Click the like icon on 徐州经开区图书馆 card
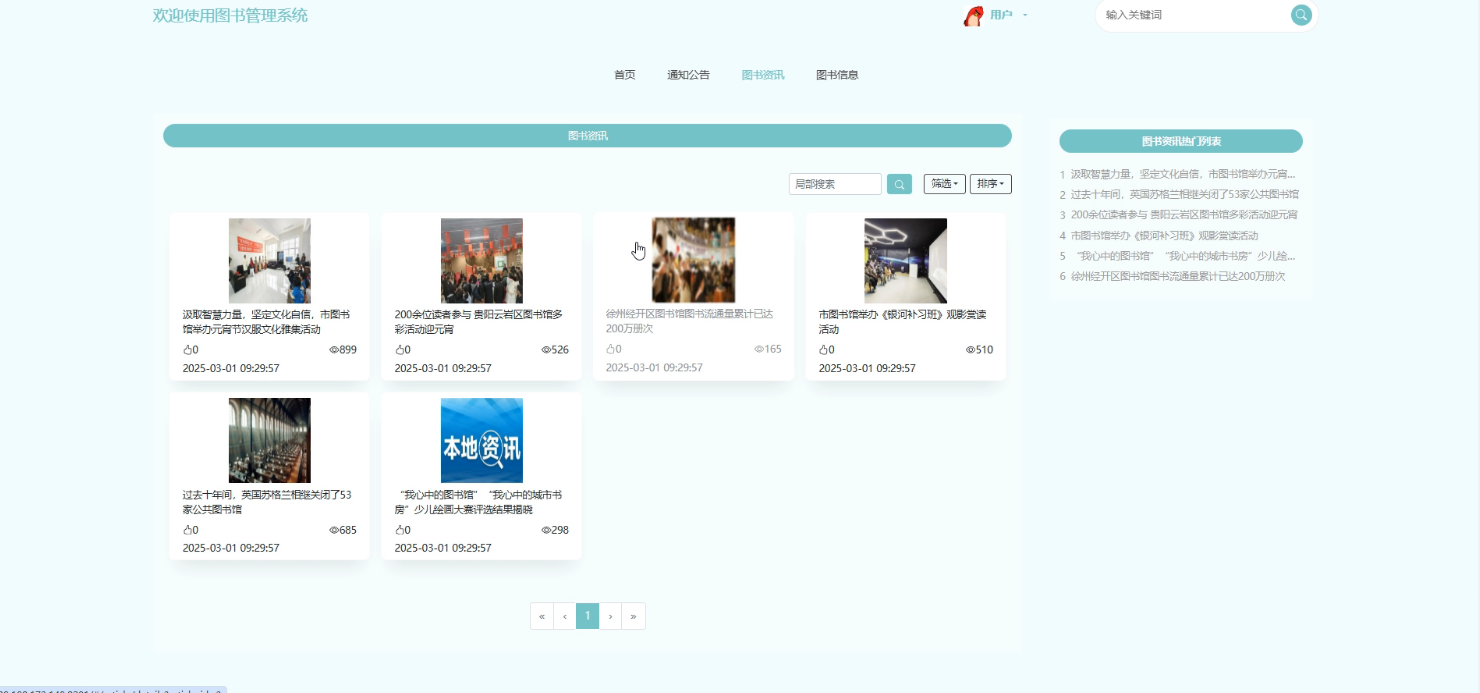 click(611, 349)
